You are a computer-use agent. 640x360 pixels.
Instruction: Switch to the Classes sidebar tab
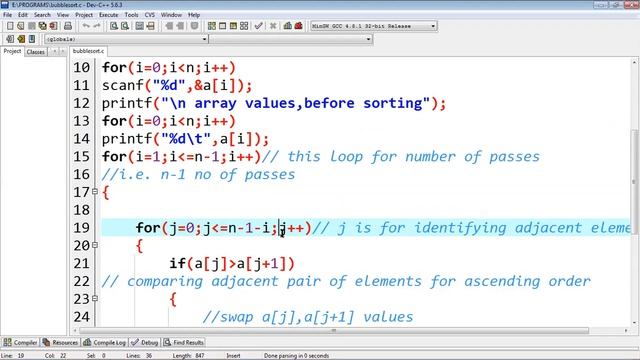point(36,52)
